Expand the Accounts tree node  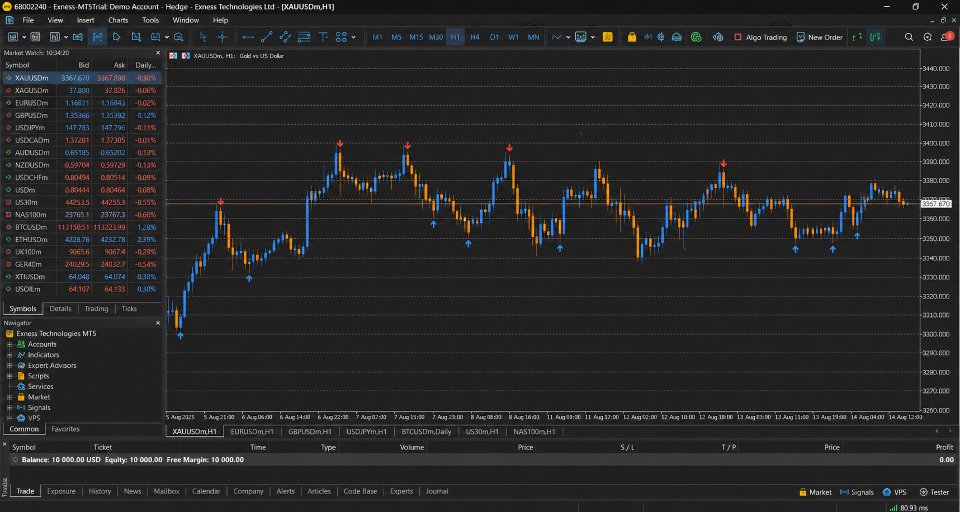click(x=9, y=344)
